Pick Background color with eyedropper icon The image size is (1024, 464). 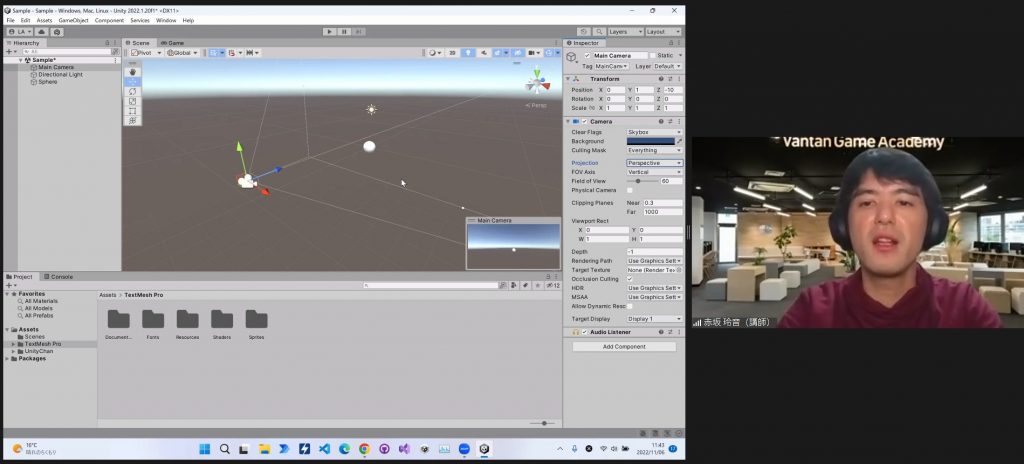tap(679, 141)
